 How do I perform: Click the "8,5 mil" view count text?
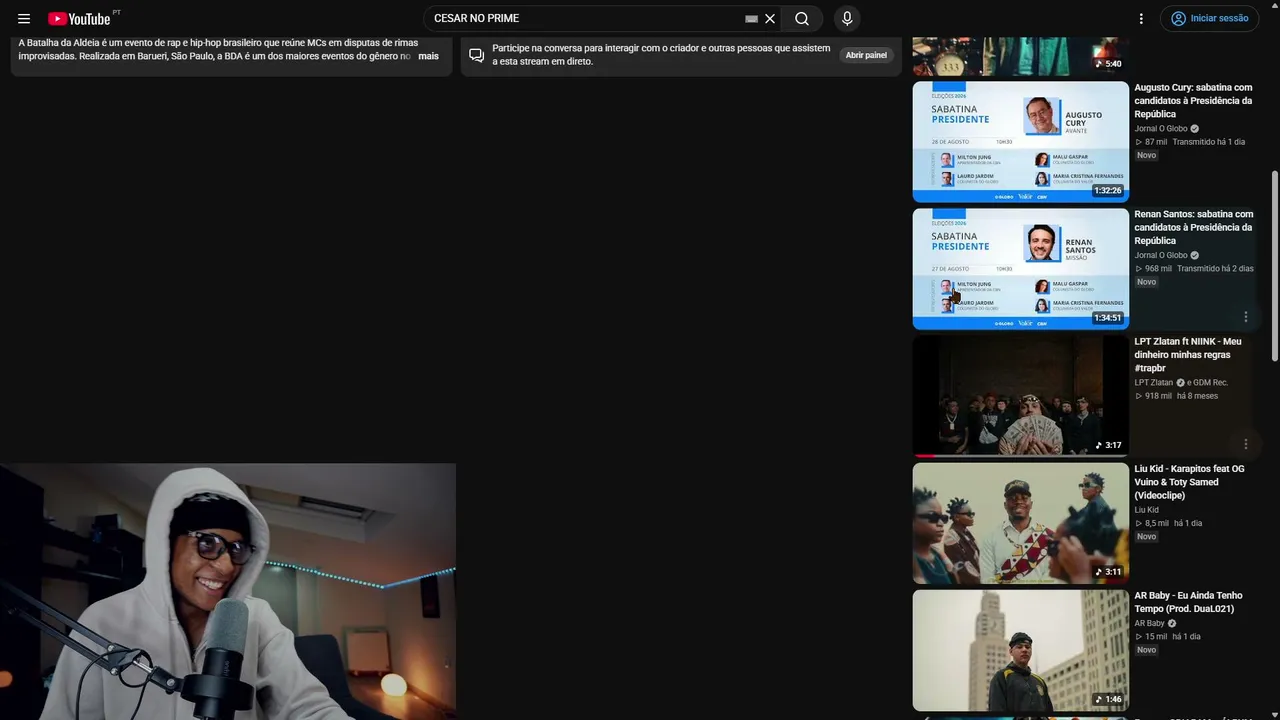pos(1157,523)
